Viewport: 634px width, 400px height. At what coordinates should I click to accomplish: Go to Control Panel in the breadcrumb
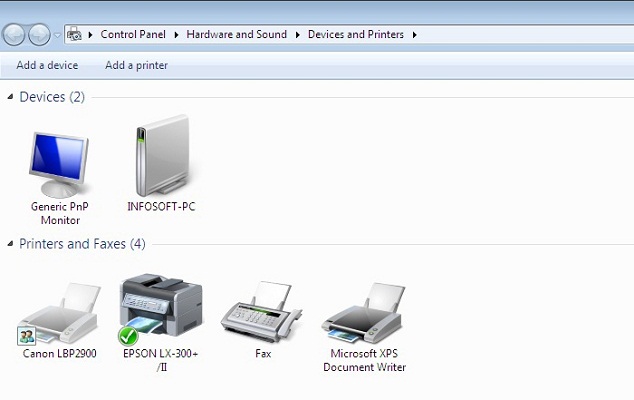pyautogui.click(x=133, y=34)
